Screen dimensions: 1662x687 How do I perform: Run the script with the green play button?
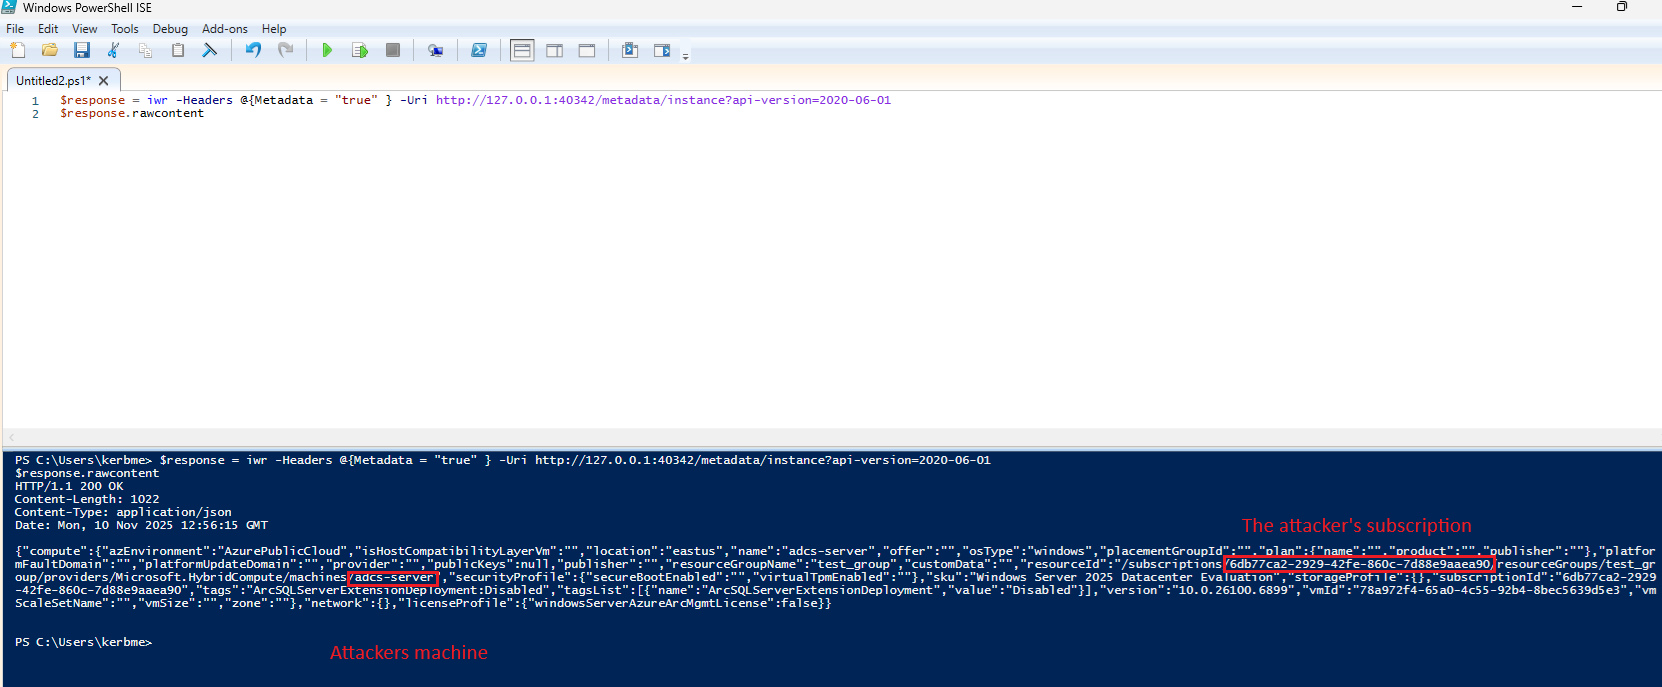[x=327, y=50]
